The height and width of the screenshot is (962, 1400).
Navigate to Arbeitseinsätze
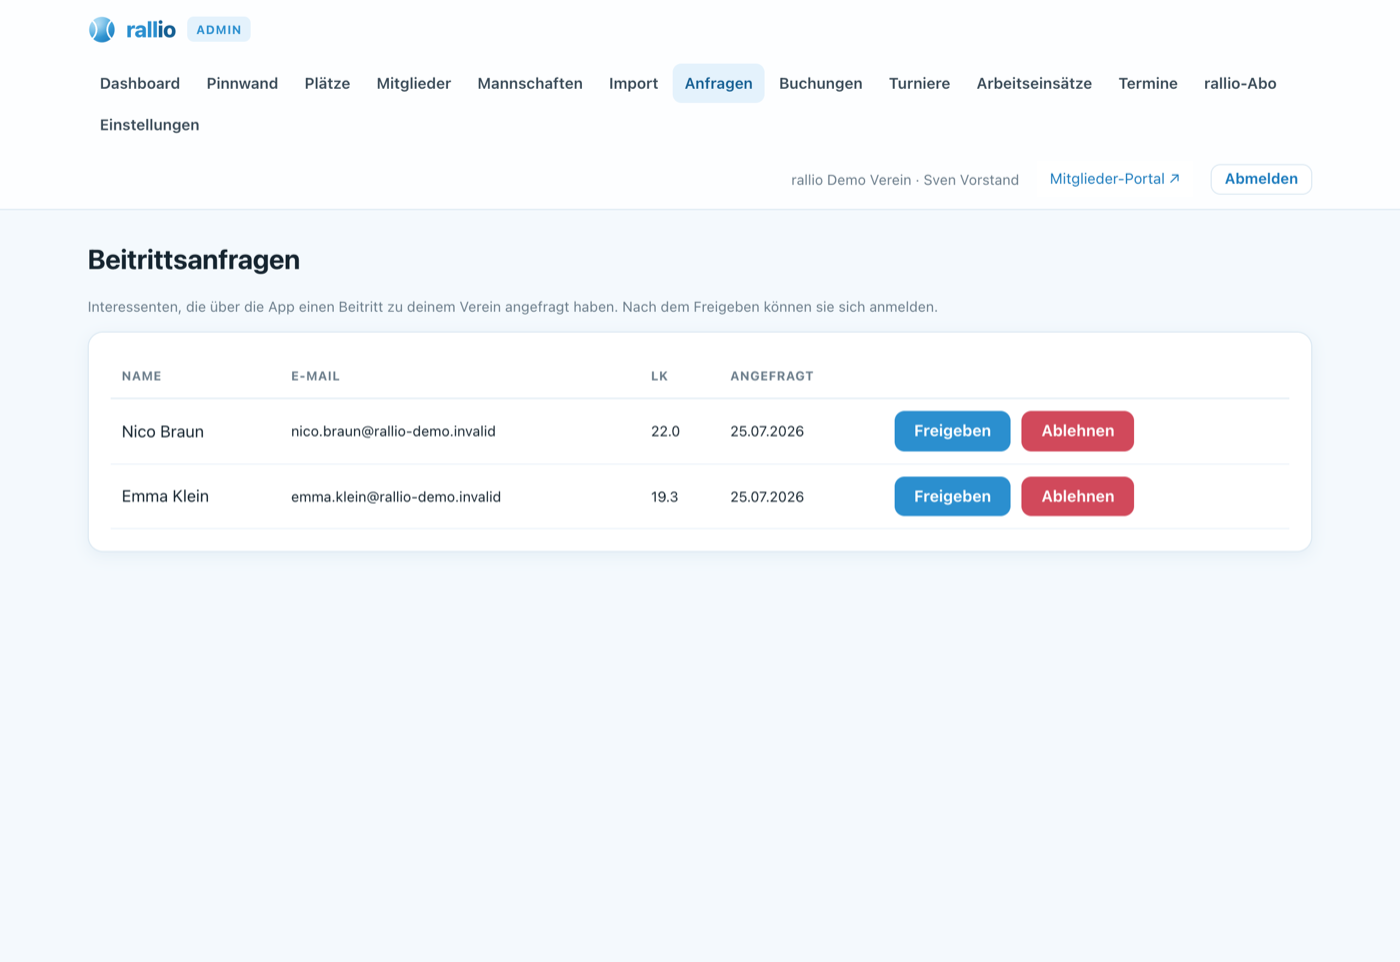coord(1034,84)
